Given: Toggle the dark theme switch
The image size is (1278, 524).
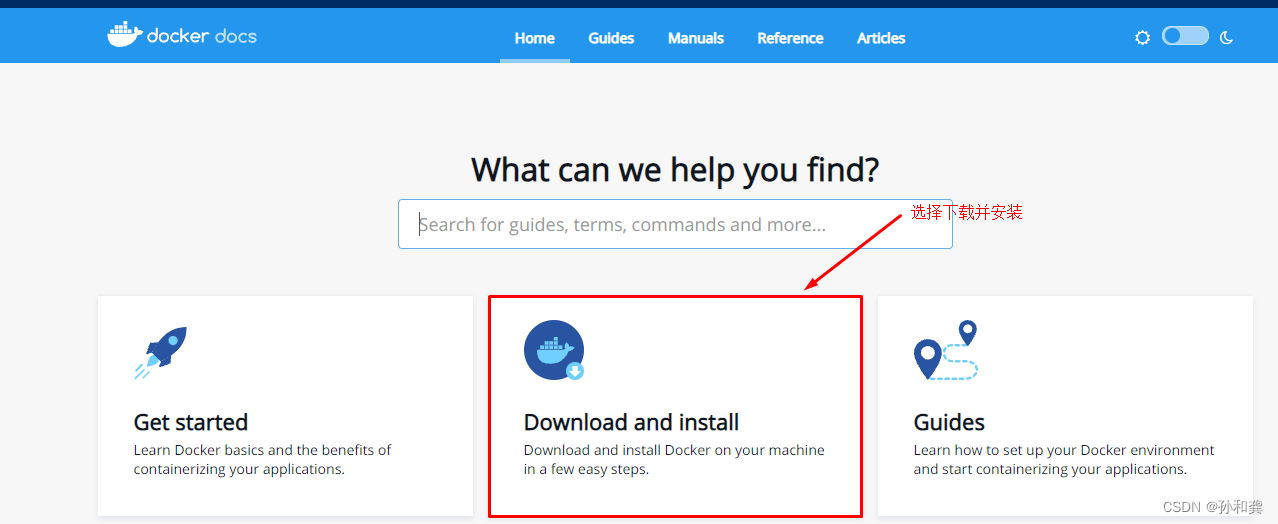Looking at the screenshot, I should [1185, 36].
